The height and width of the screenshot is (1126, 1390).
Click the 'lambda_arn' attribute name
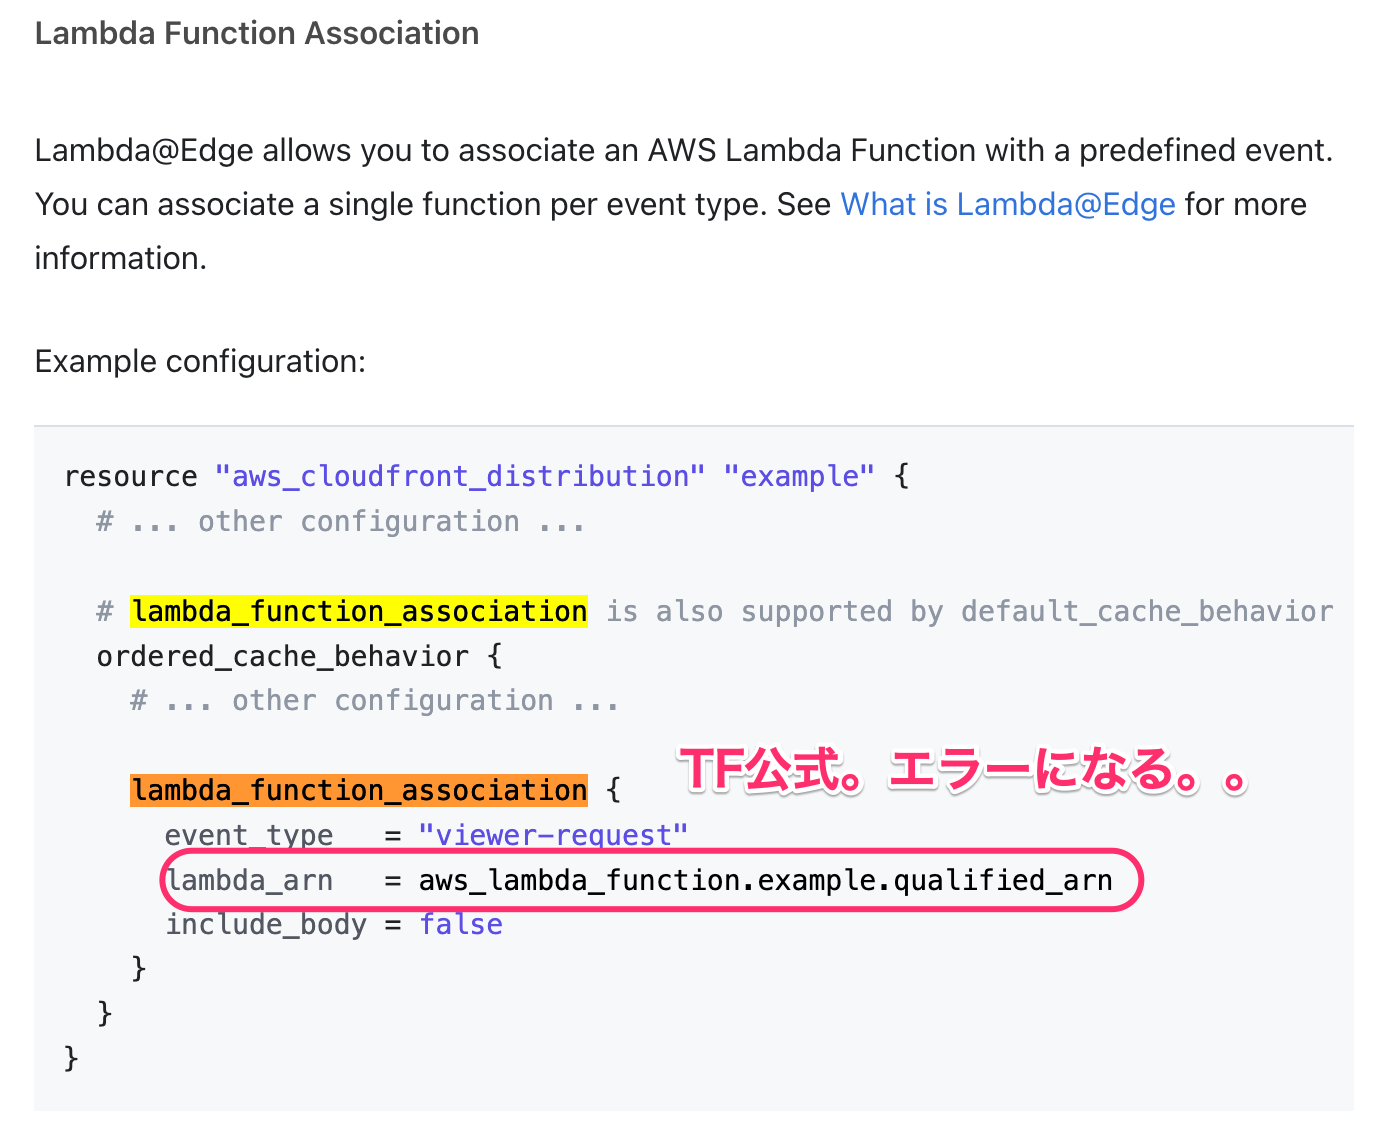point(249,880)
